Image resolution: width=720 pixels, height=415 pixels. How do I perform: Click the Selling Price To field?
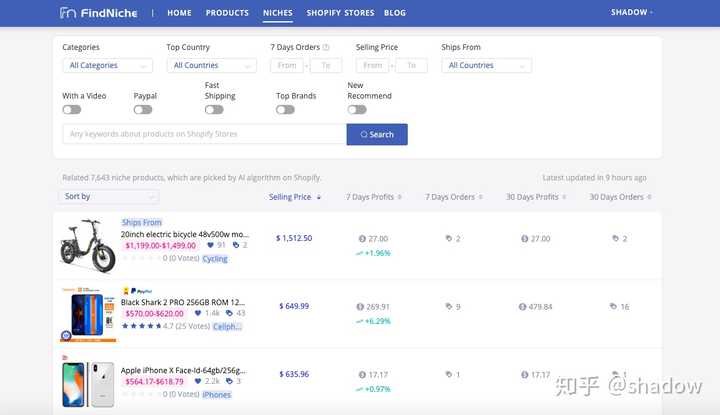411,66
